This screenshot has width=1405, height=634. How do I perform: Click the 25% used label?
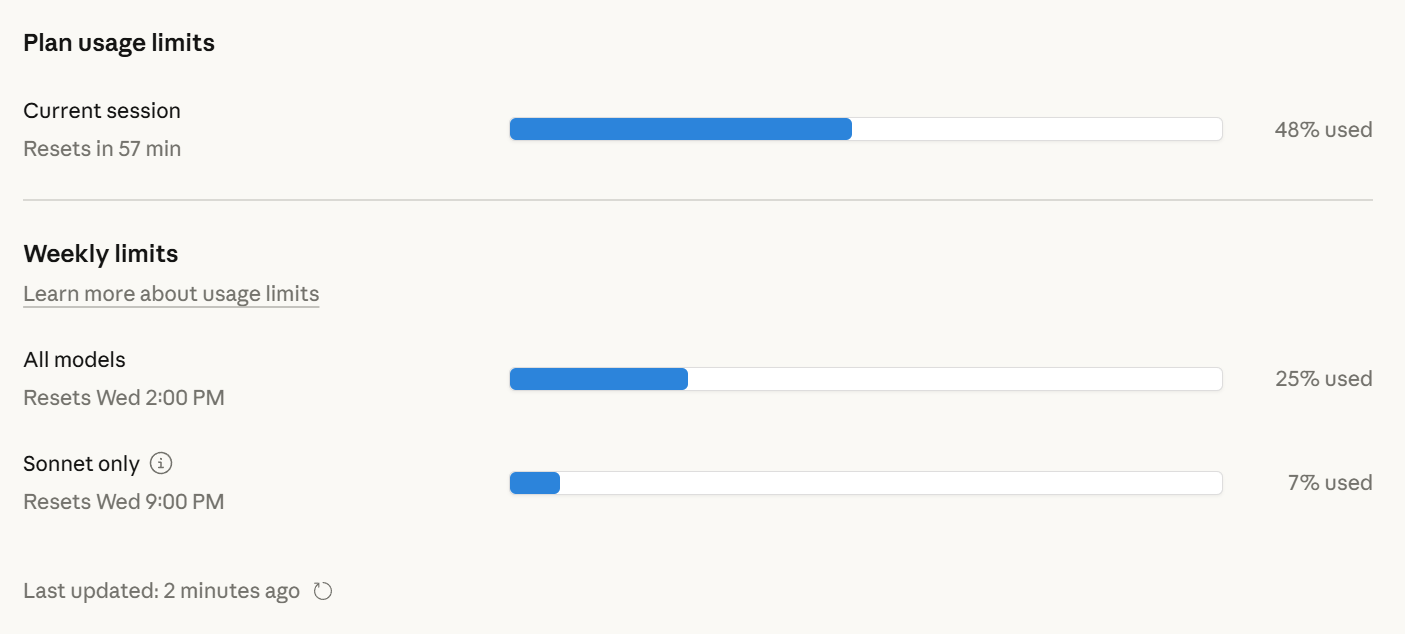click(1323, 379)
